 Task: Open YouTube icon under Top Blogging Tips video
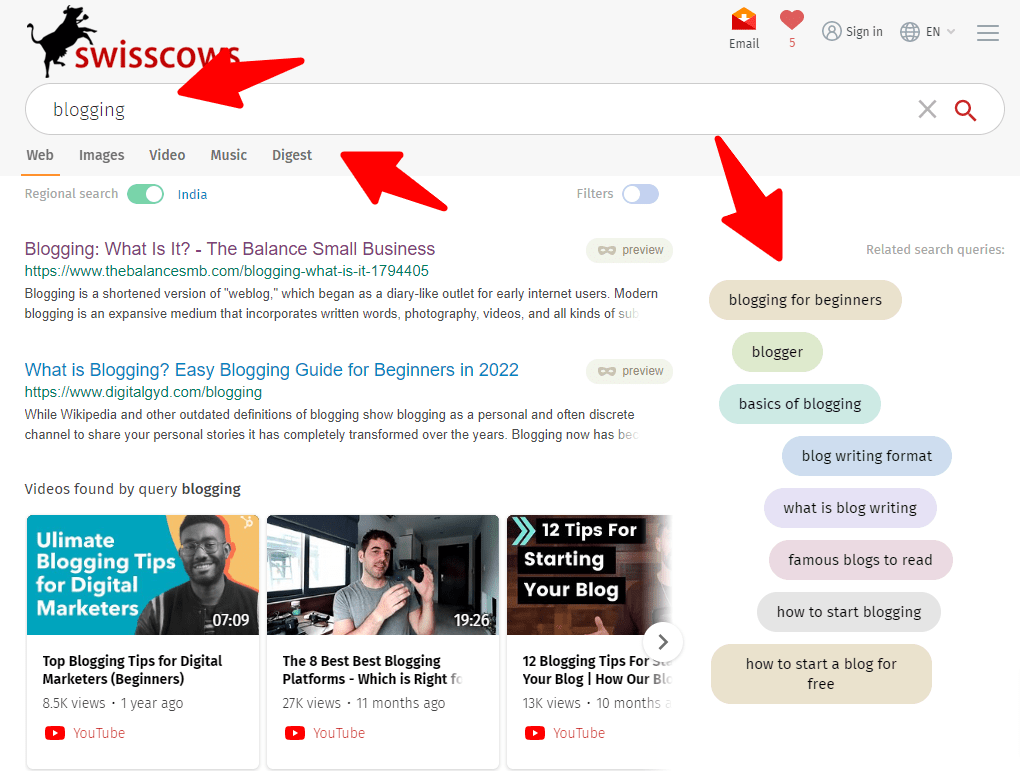pyautogui.click(x=55, y=733)
